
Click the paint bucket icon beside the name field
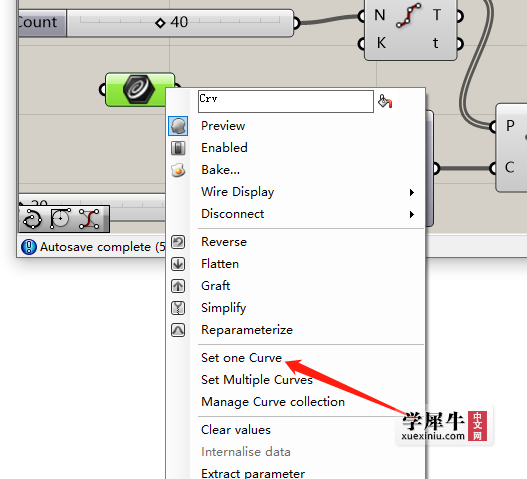(x=385, y=101)
